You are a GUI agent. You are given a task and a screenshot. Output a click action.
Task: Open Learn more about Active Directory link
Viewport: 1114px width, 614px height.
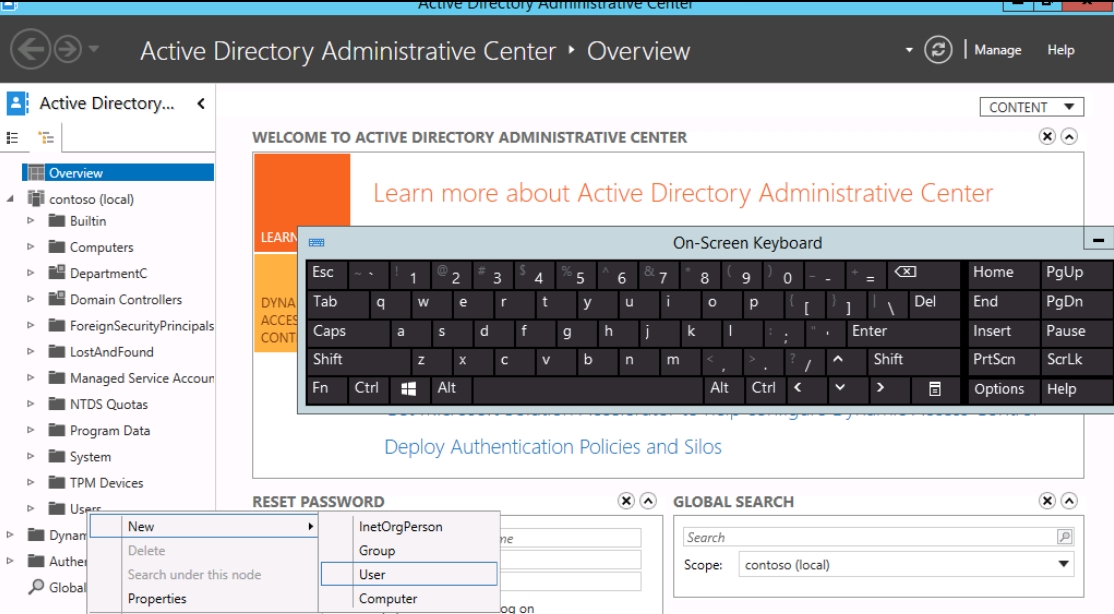click(683, 193)
